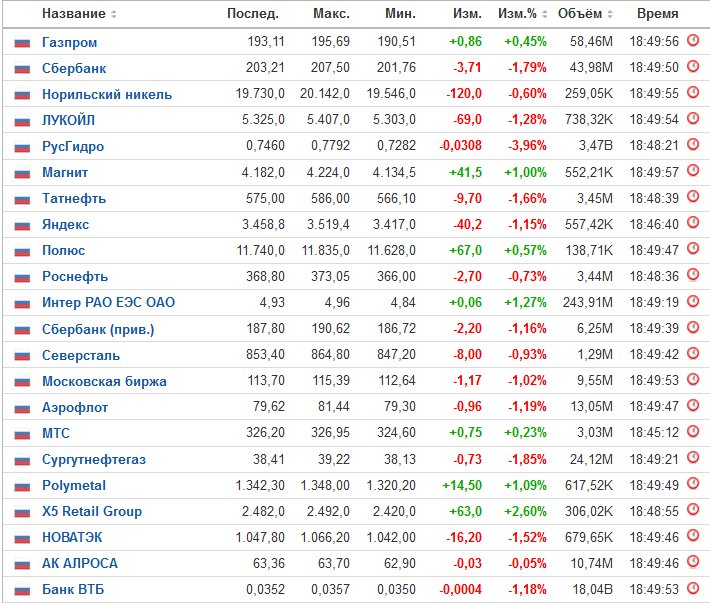Open the Сбербанк ordinary shares link

click(74, 68)
